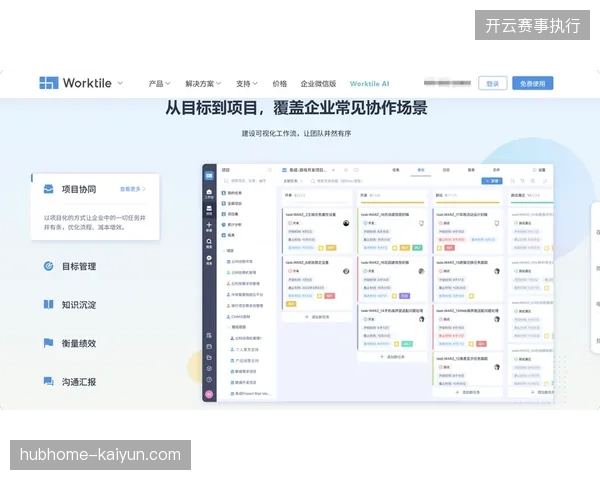Screen dimensions: 600x480
Task: Expand the project title chevron in demo
Action: pos(333,170)
